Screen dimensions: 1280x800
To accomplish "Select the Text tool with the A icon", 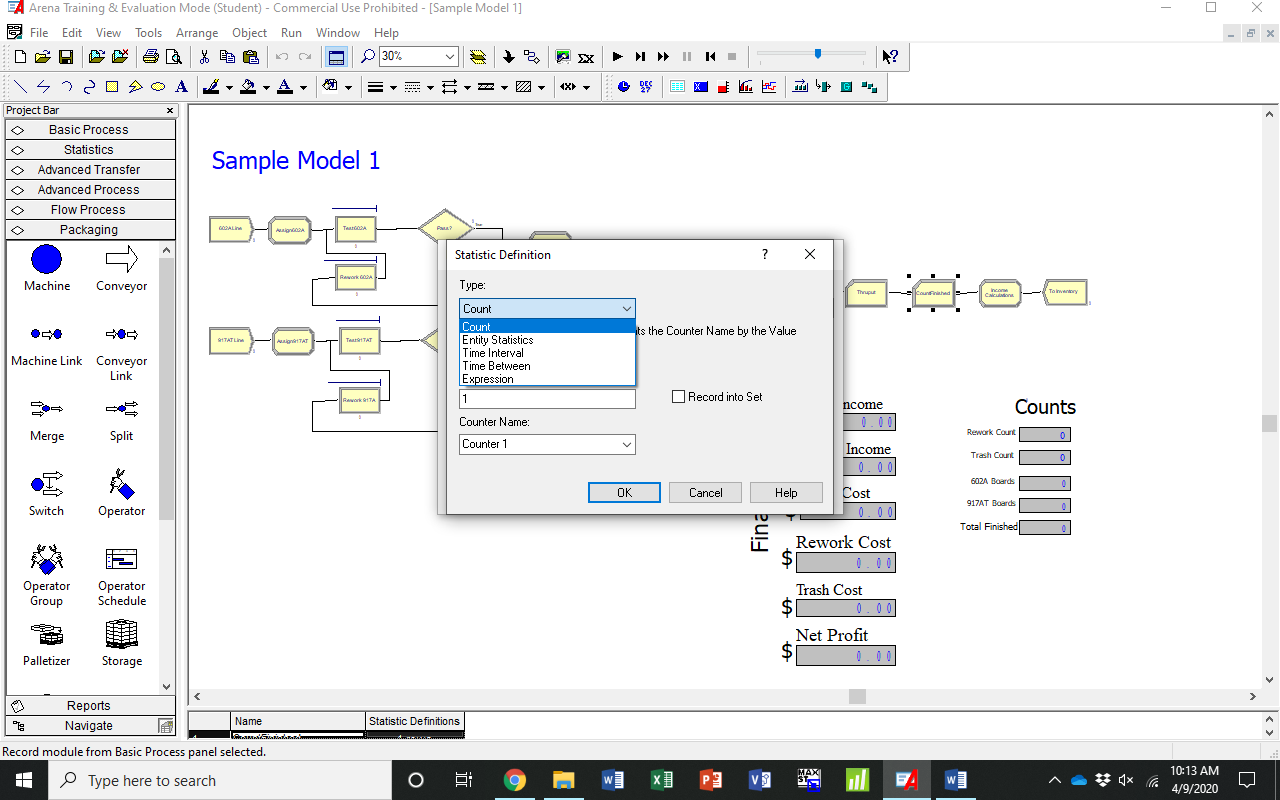I will (x=181, y=87).
